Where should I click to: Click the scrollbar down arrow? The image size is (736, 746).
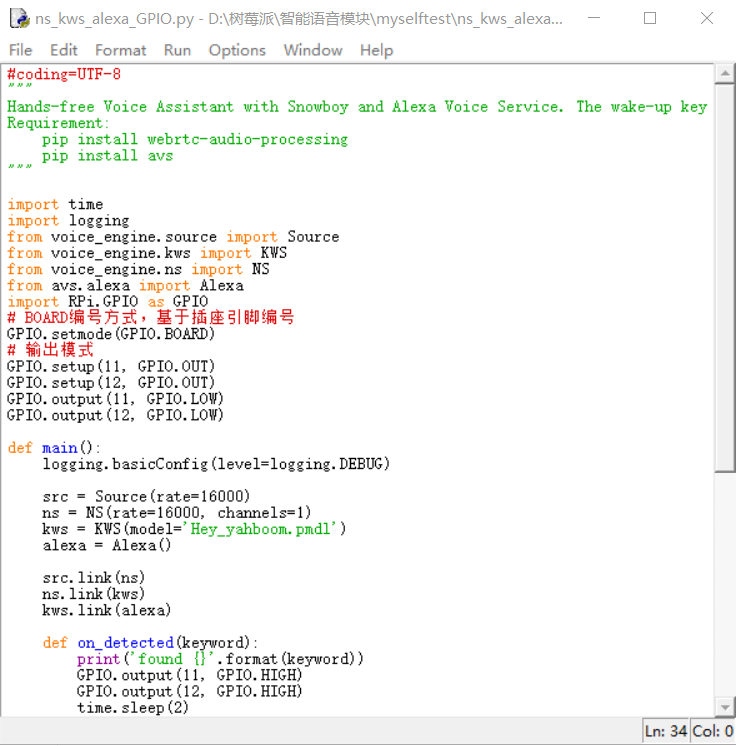click(x=725, y=707)
